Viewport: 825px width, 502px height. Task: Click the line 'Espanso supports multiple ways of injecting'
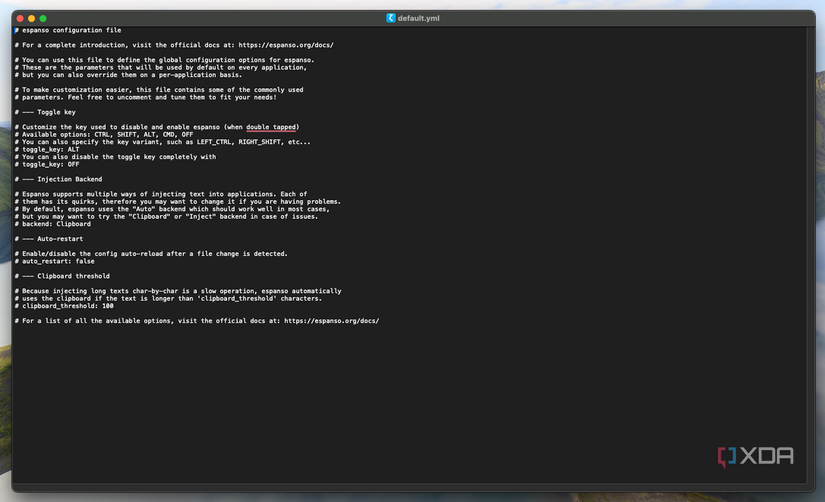click(161, 194)
